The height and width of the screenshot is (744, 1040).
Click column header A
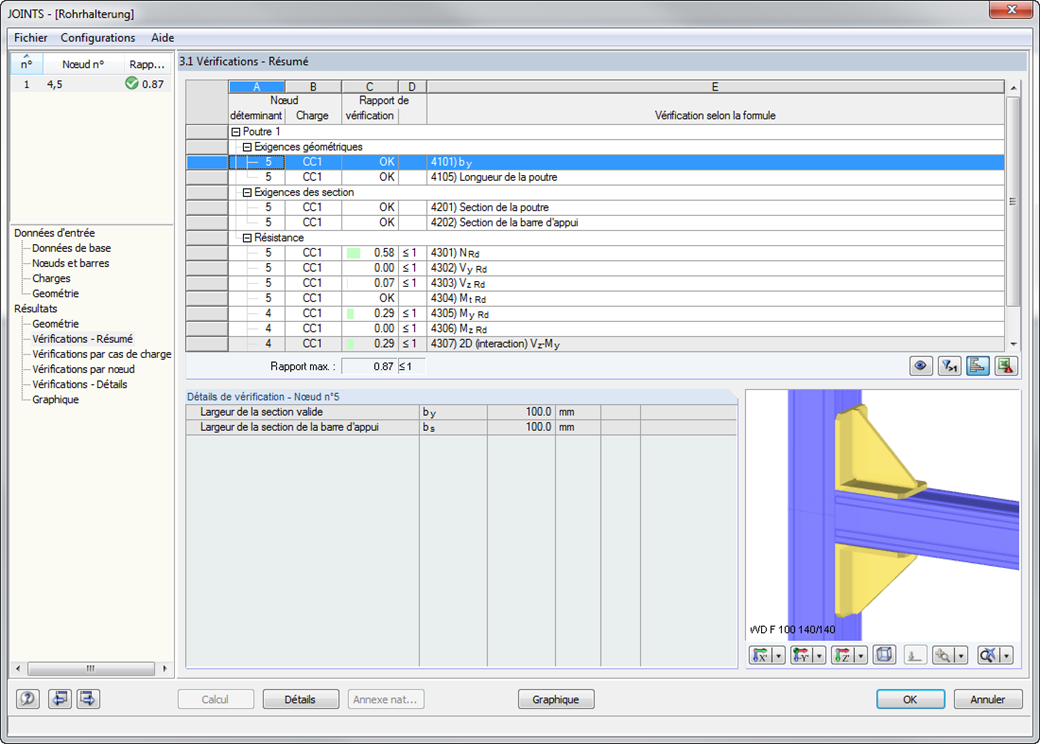point(257,87)
